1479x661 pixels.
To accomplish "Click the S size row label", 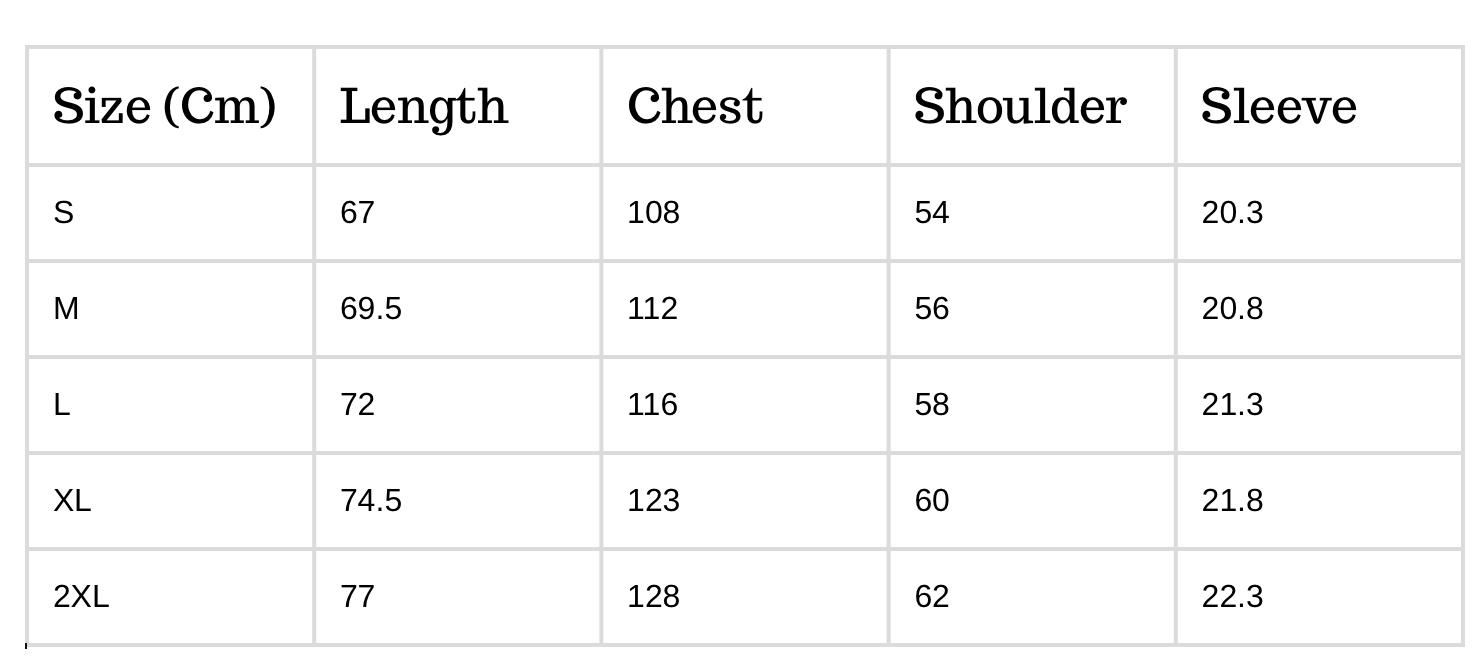I will [x=63, y=212].
